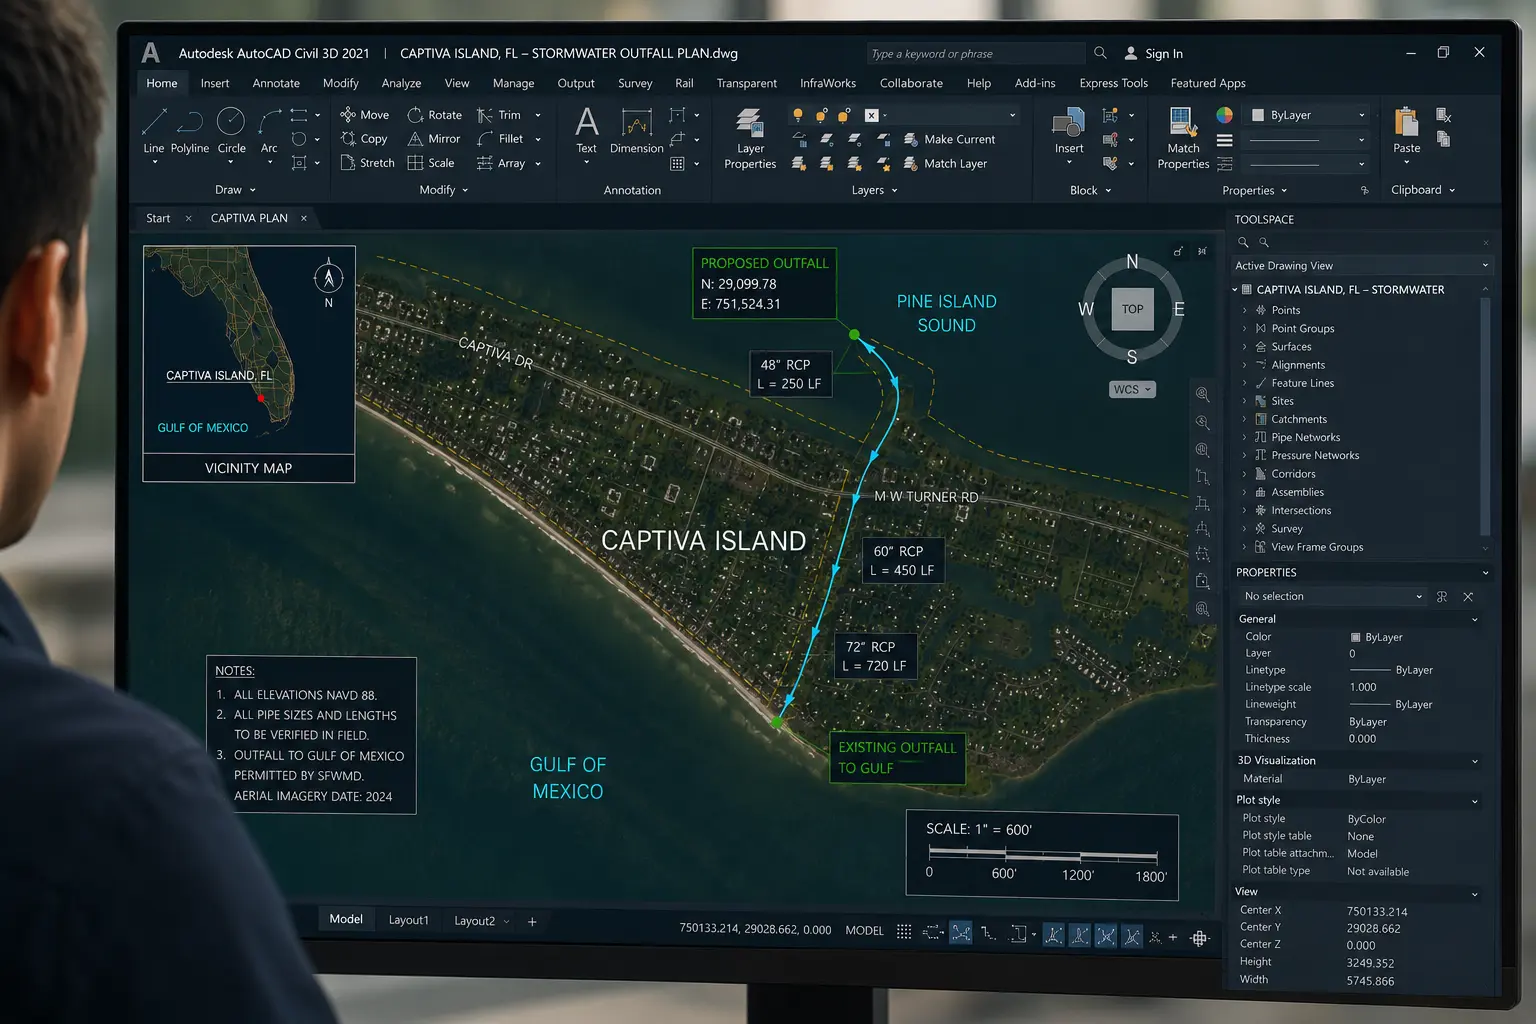Select the Polyline tool

click(189, 131)
